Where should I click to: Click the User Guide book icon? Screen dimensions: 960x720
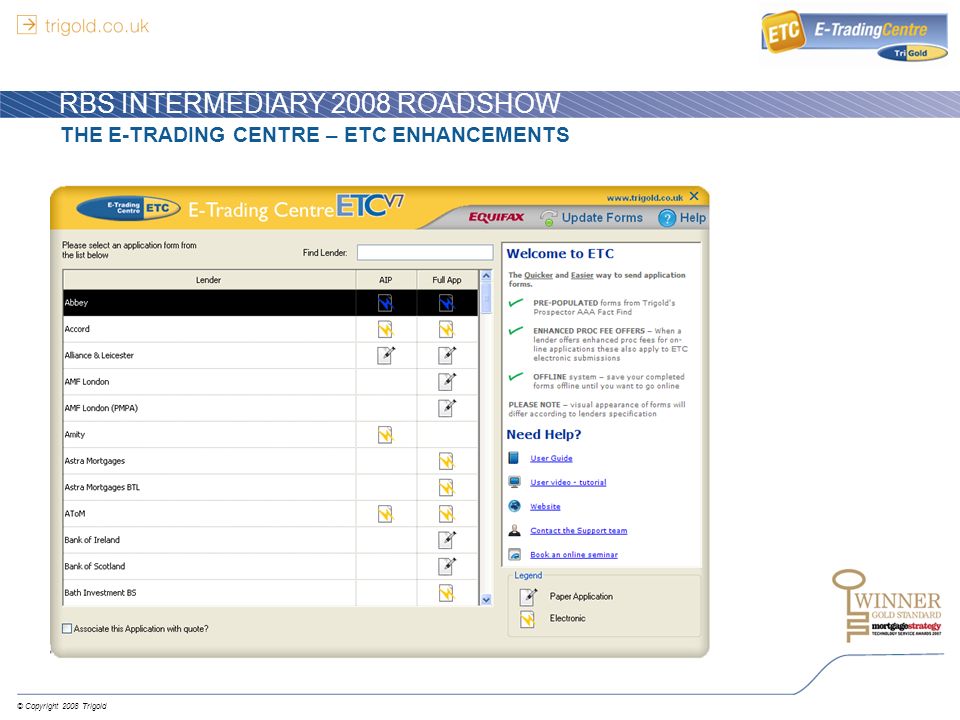pos(514,458)
